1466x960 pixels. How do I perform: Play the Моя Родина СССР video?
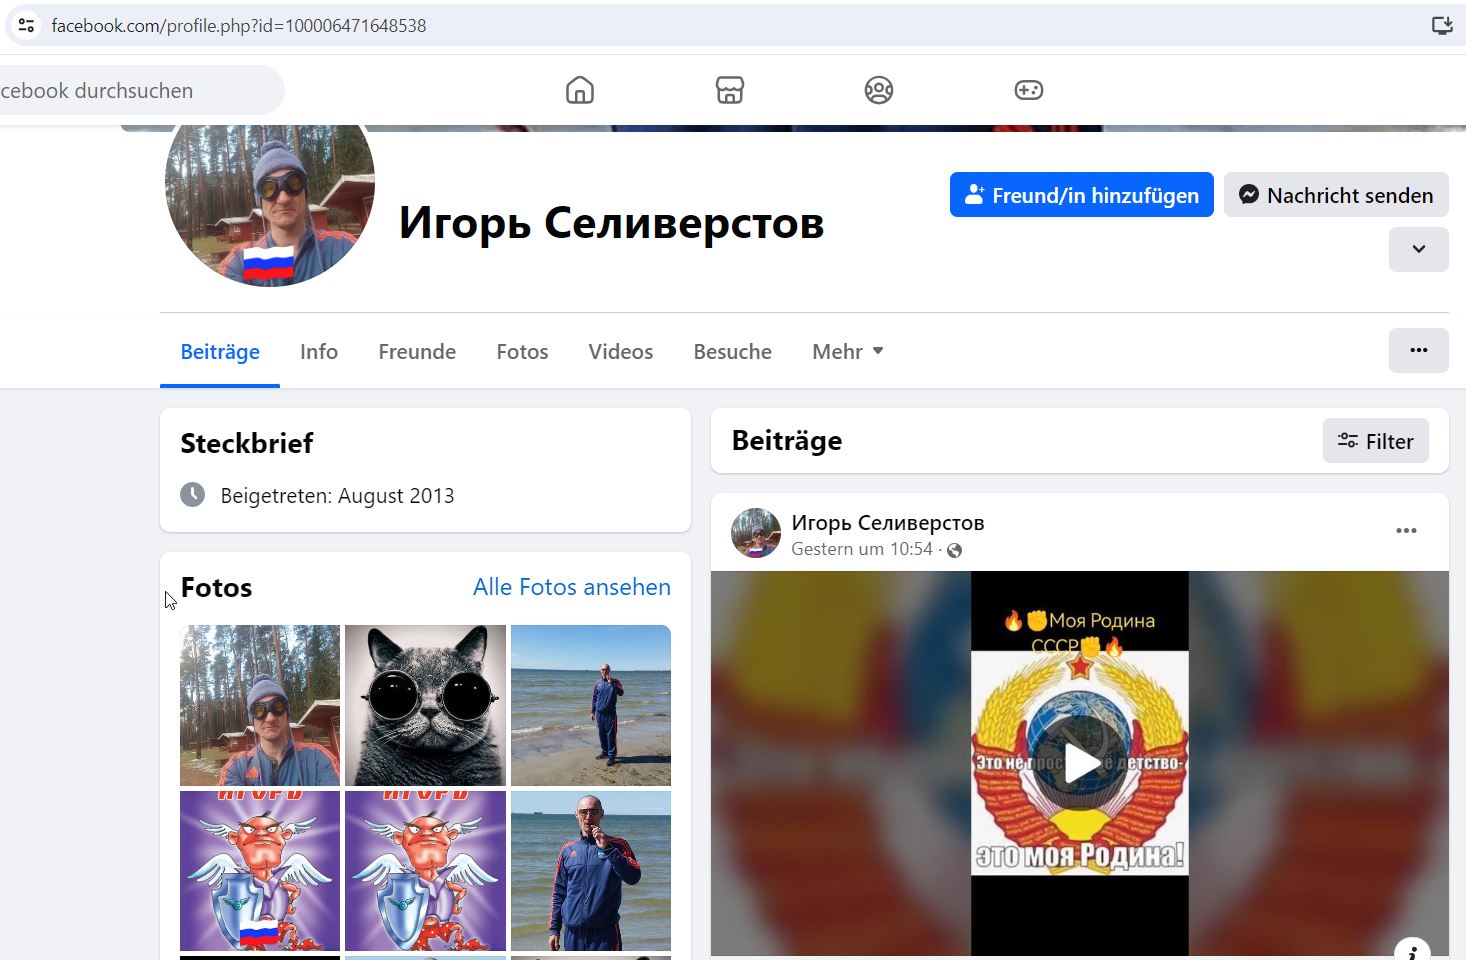[1080, 763]
